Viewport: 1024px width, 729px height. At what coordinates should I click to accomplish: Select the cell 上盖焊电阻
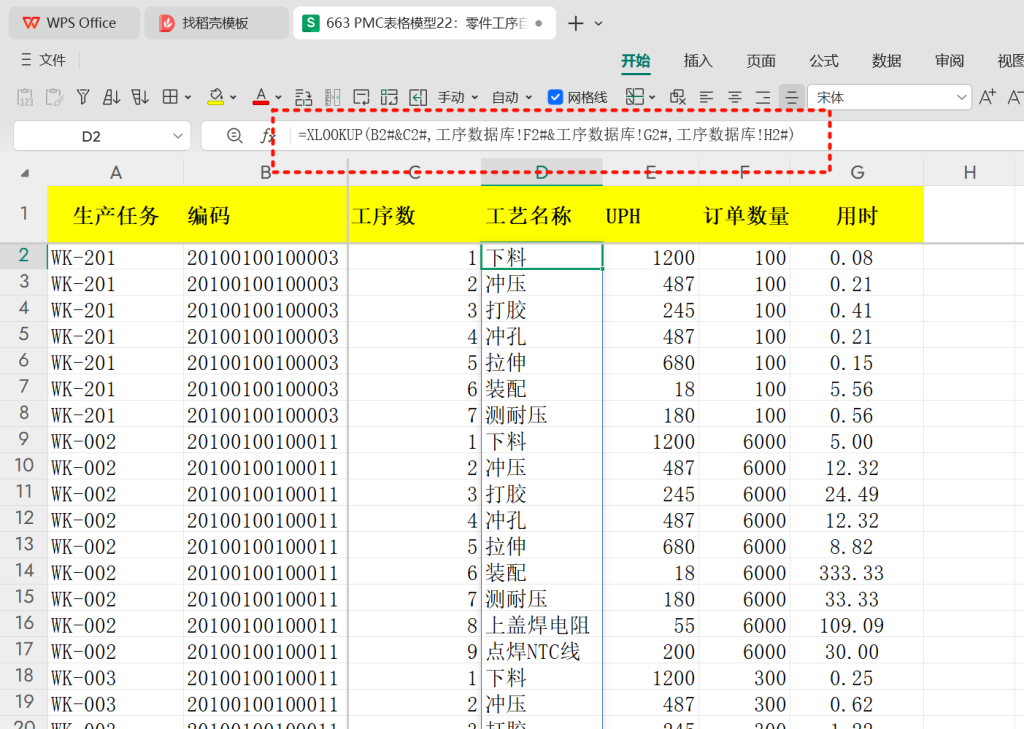pos(541,625)
